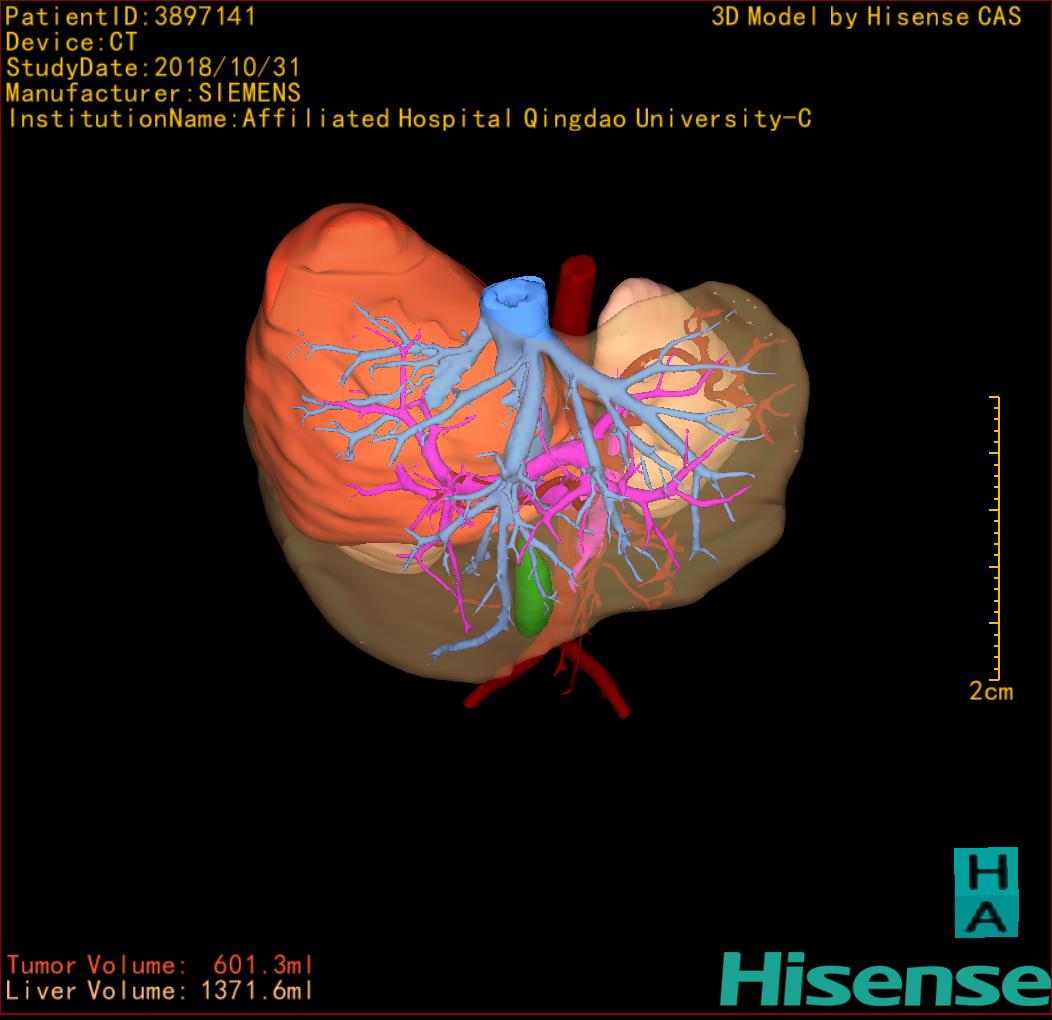Click the "3D Model by Hisense CAS" label
Viewport: 1052px width, 1020px height.
[x=866, y=17]
